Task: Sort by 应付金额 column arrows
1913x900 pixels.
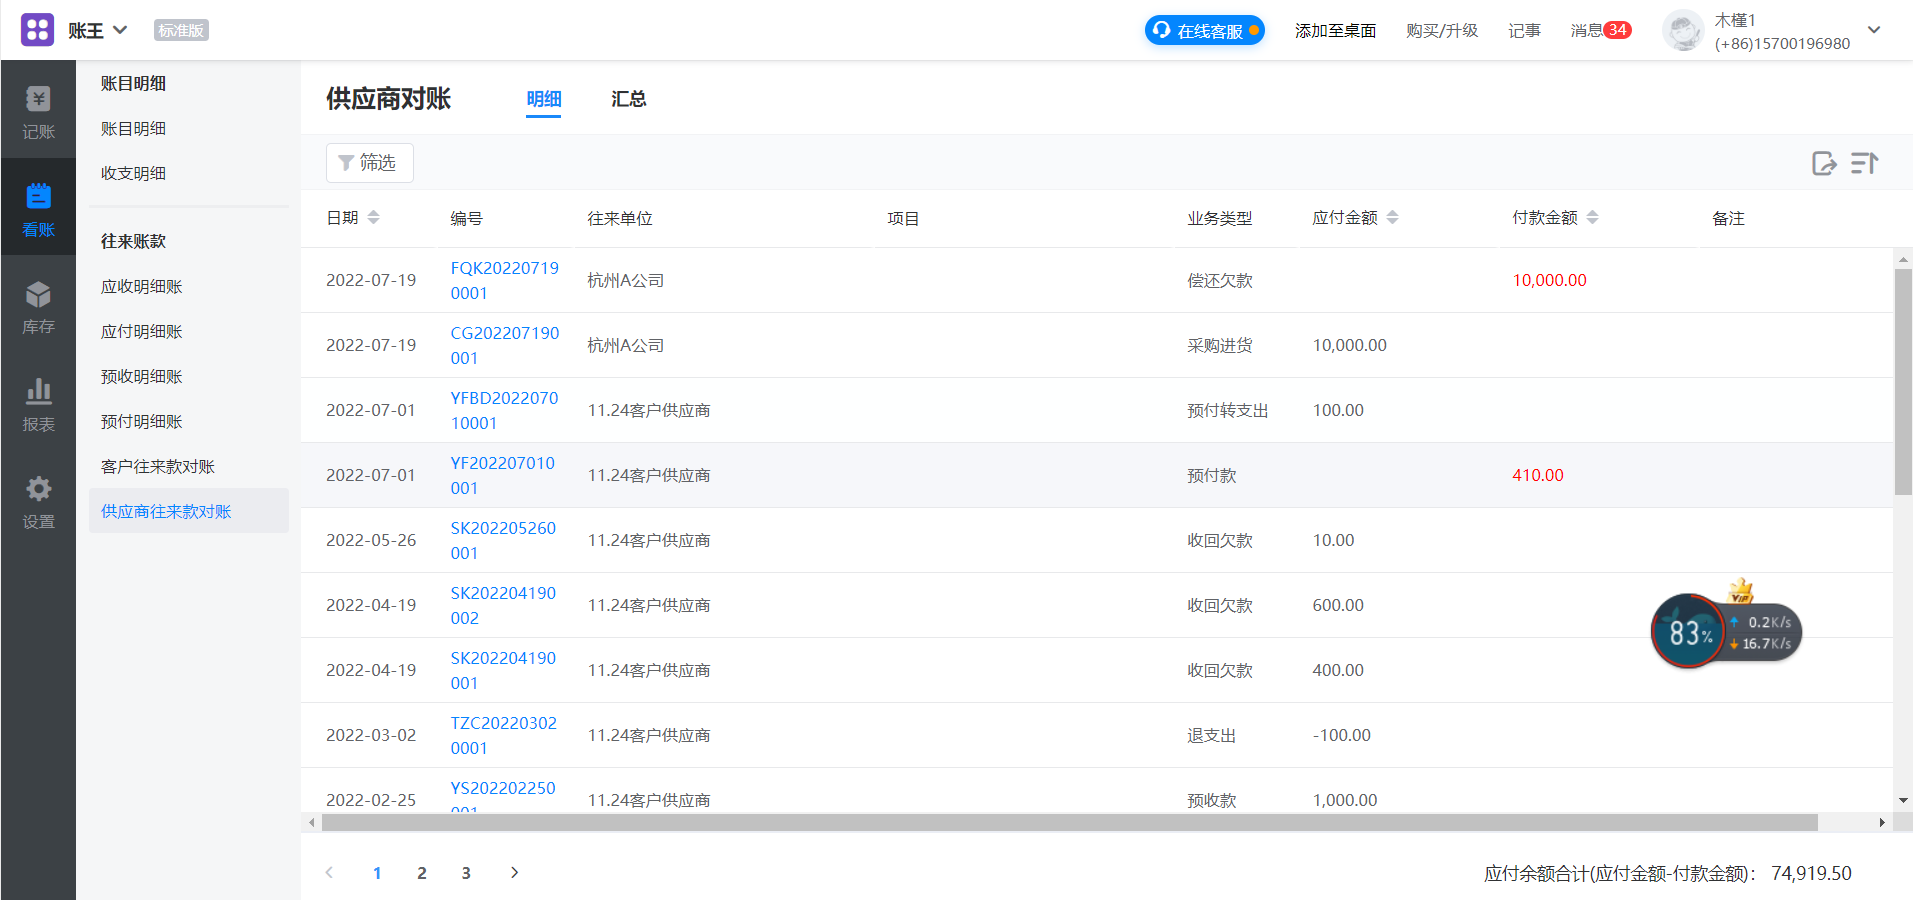Action: tap(1392, 218)
